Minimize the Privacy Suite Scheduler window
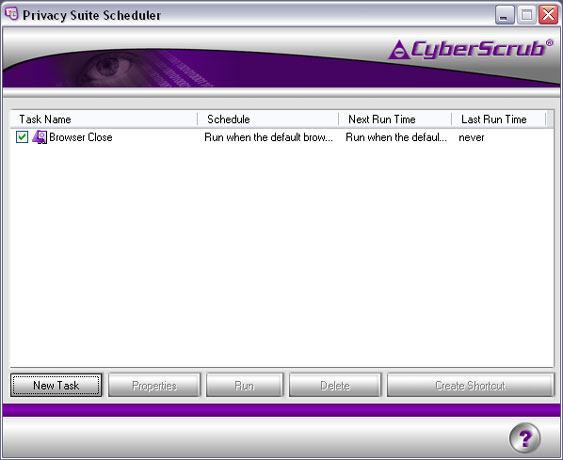563x460 pixels. (504, 15)
